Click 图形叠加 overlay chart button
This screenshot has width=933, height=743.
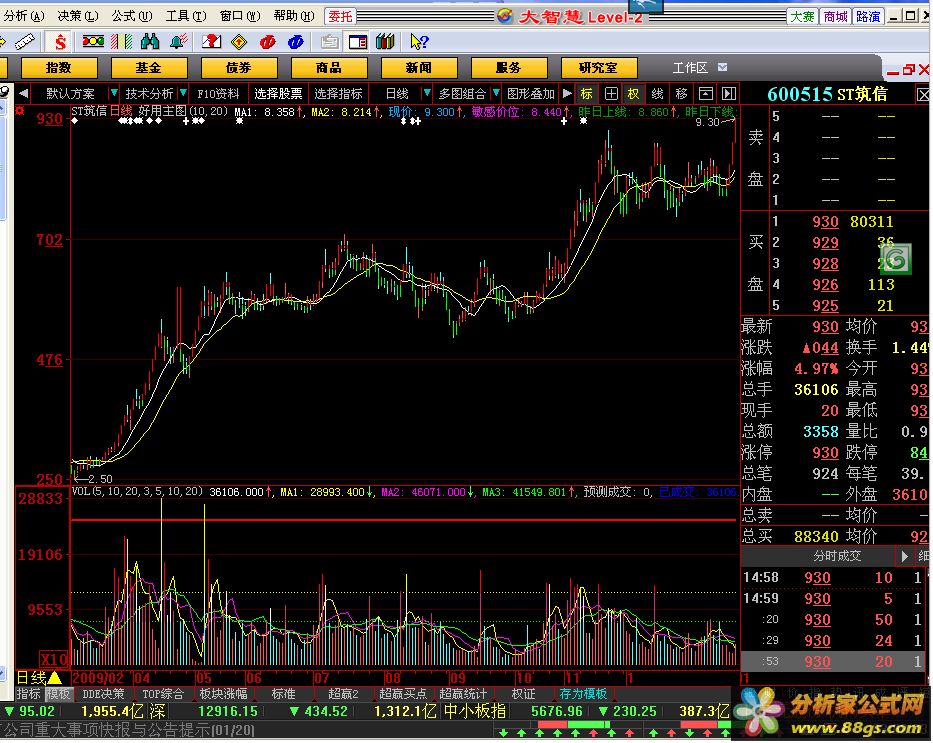[x=531, y=93]
